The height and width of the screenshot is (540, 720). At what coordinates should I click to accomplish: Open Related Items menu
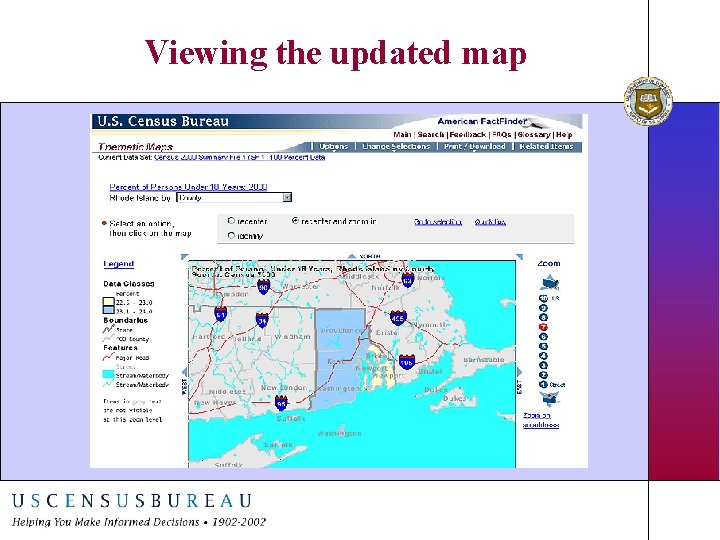(x=546, y=146)
